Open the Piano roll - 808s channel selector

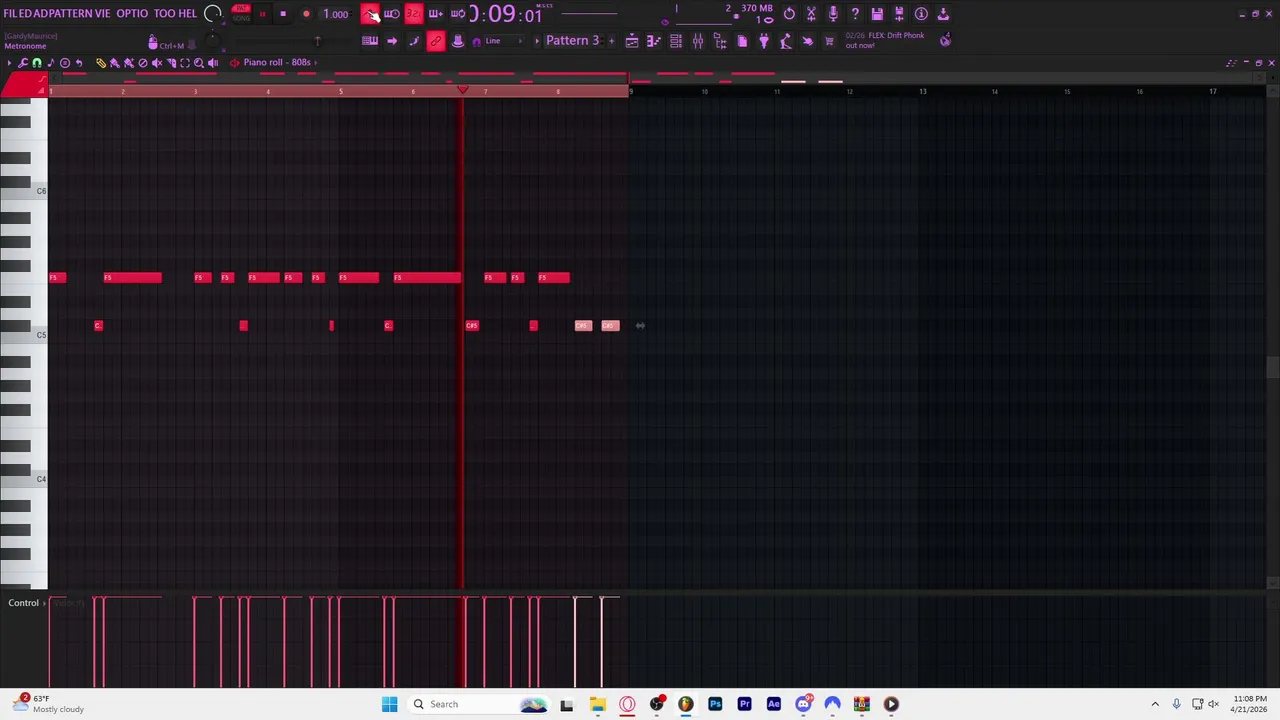[x=277, y=62]
